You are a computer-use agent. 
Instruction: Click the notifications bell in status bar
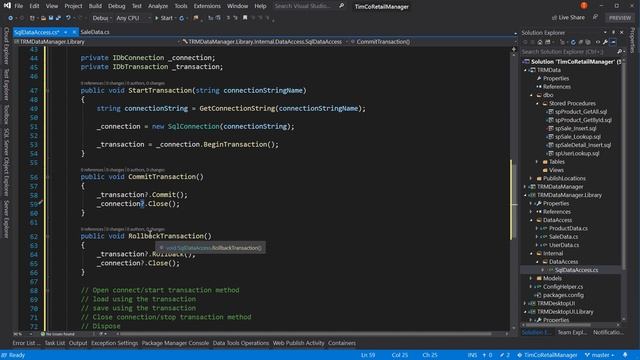[x=625, y=355]
